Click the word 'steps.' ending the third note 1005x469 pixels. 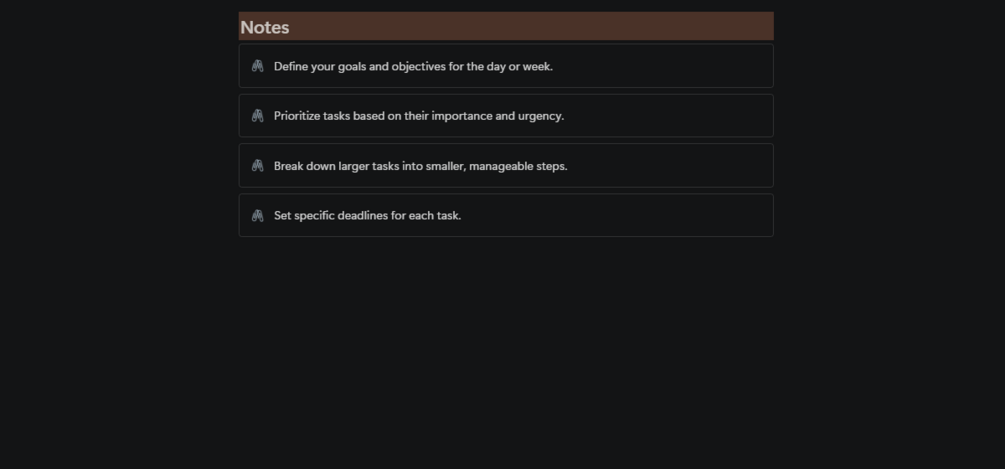coord(554,167)
